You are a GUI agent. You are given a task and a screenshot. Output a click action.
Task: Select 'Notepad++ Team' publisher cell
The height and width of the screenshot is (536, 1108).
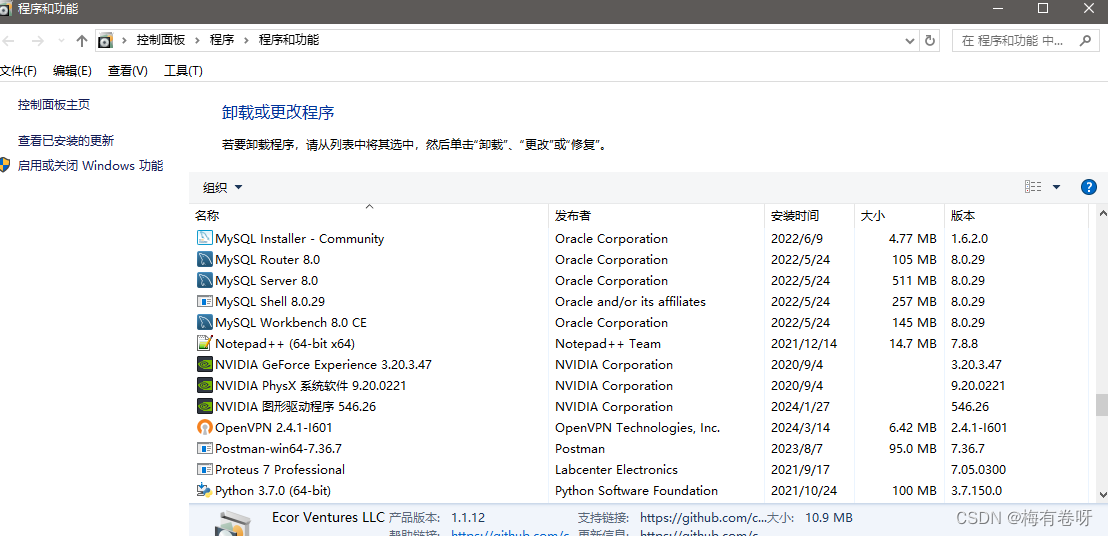pos(608,344)
